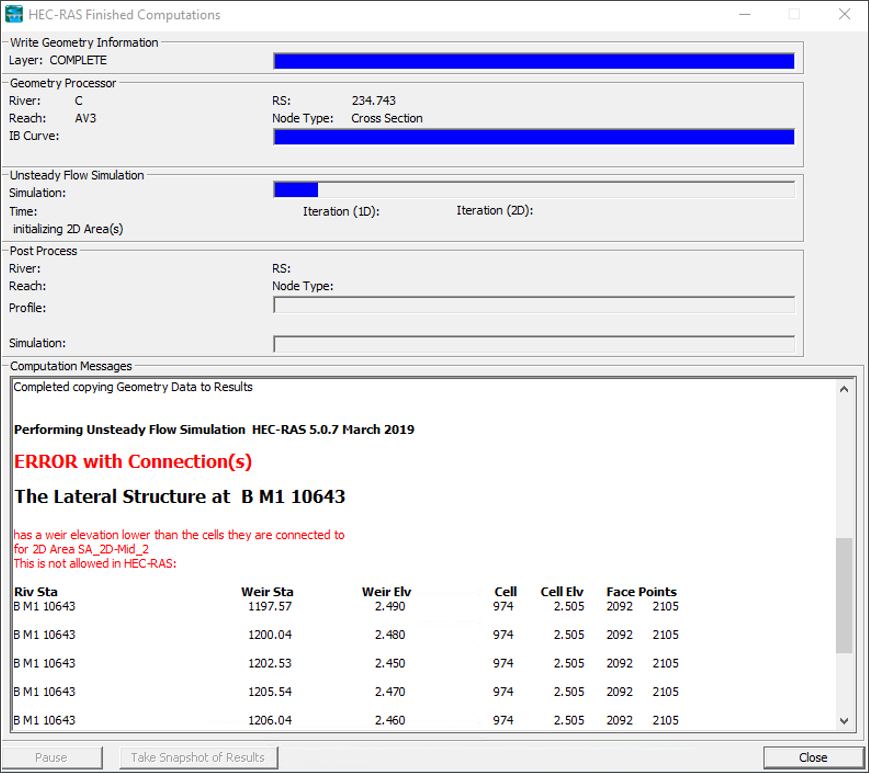This screenshot has width=869, height=773.
Task: Close the window using the title bar X
Action: (x=843, y=15)
